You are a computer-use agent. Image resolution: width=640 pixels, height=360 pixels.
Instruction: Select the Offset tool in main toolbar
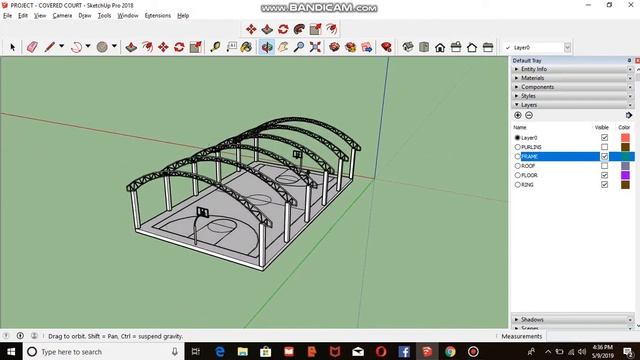pyautogui.click(x=147, y=47)
